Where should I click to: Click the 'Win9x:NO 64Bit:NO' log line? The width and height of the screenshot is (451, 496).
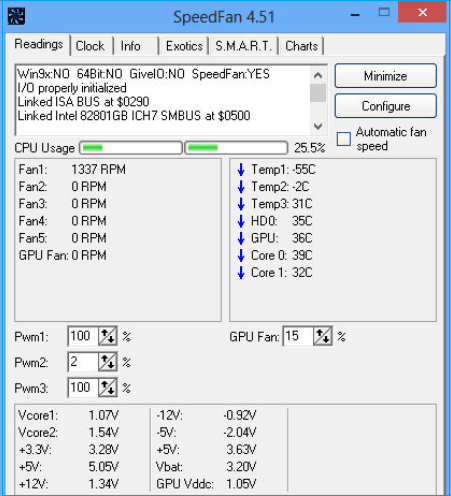(x=143, y=74)
